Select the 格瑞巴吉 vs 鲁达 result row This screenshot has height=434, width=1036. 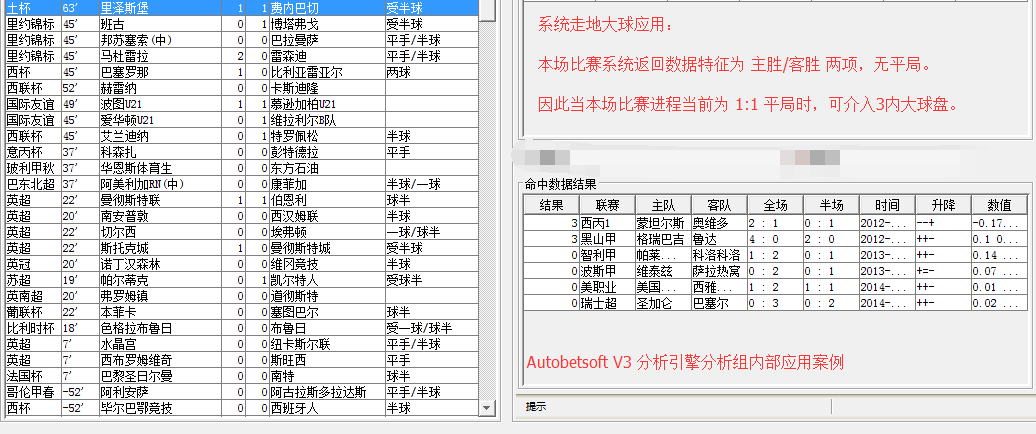(x=770, y=239)
